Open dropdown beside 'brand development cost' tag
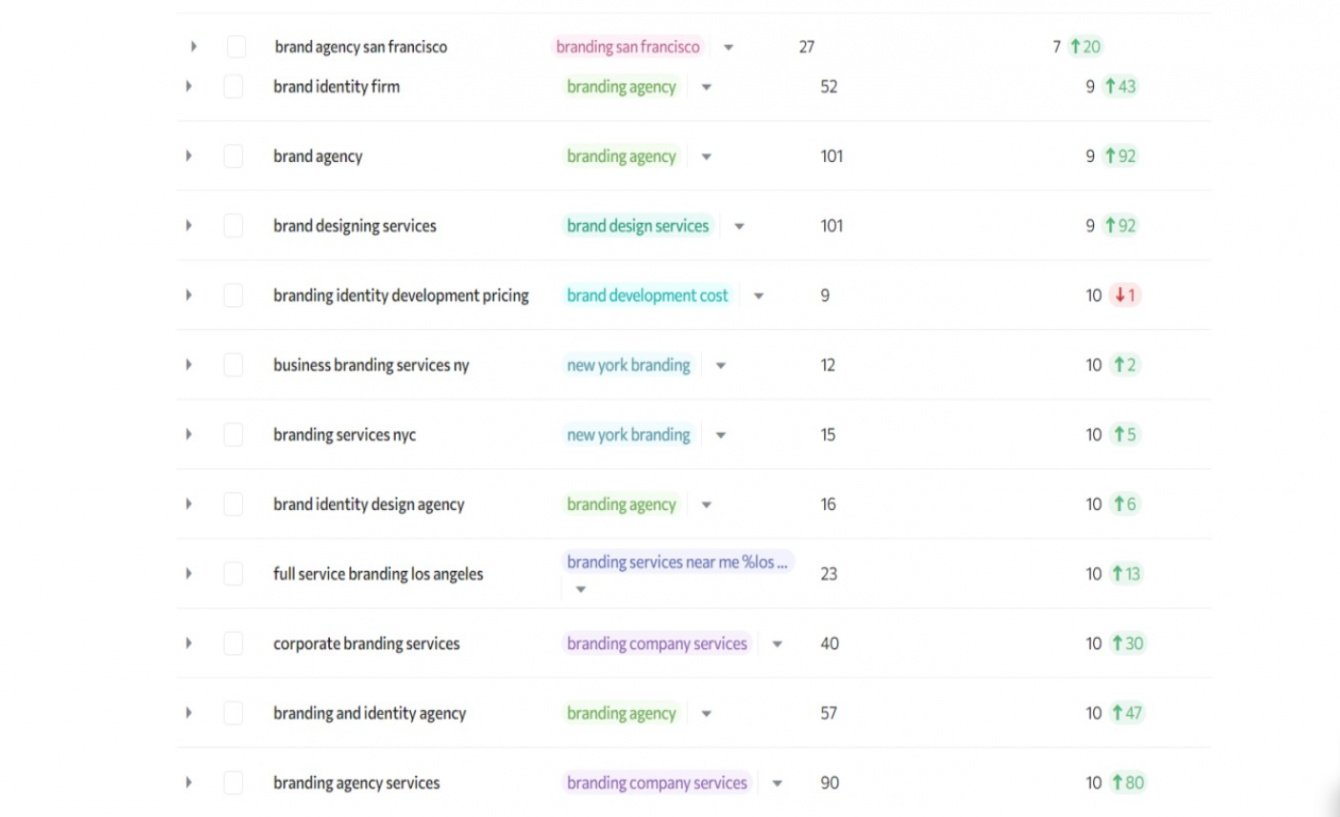This screenshot has width=1340, height=817. pyautogui.click(x=758, y=296)
